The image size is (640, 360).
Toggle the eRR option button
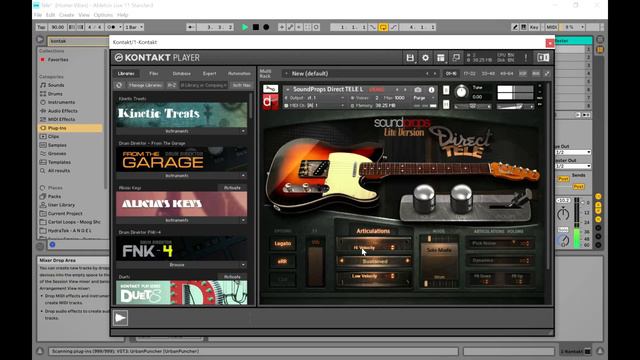tap(282, 261)
